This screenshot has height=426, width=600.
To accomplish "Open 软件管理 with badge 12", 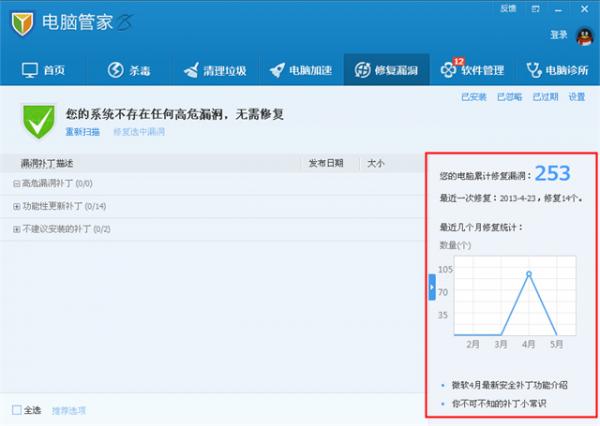I will [449, 71].
